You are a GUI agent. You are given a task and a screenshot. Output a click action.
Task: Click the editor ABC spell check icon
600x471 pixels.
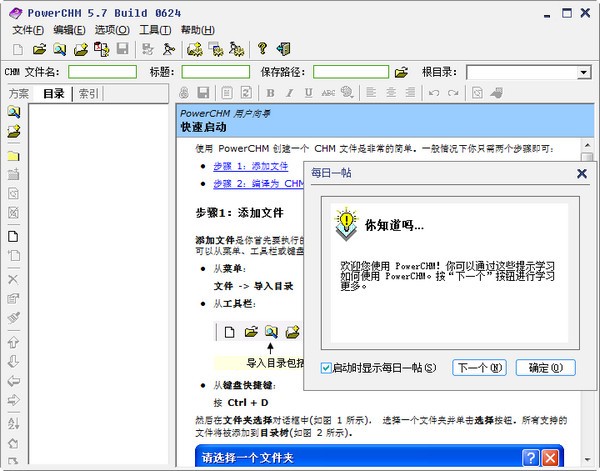(x=328, y=93)
